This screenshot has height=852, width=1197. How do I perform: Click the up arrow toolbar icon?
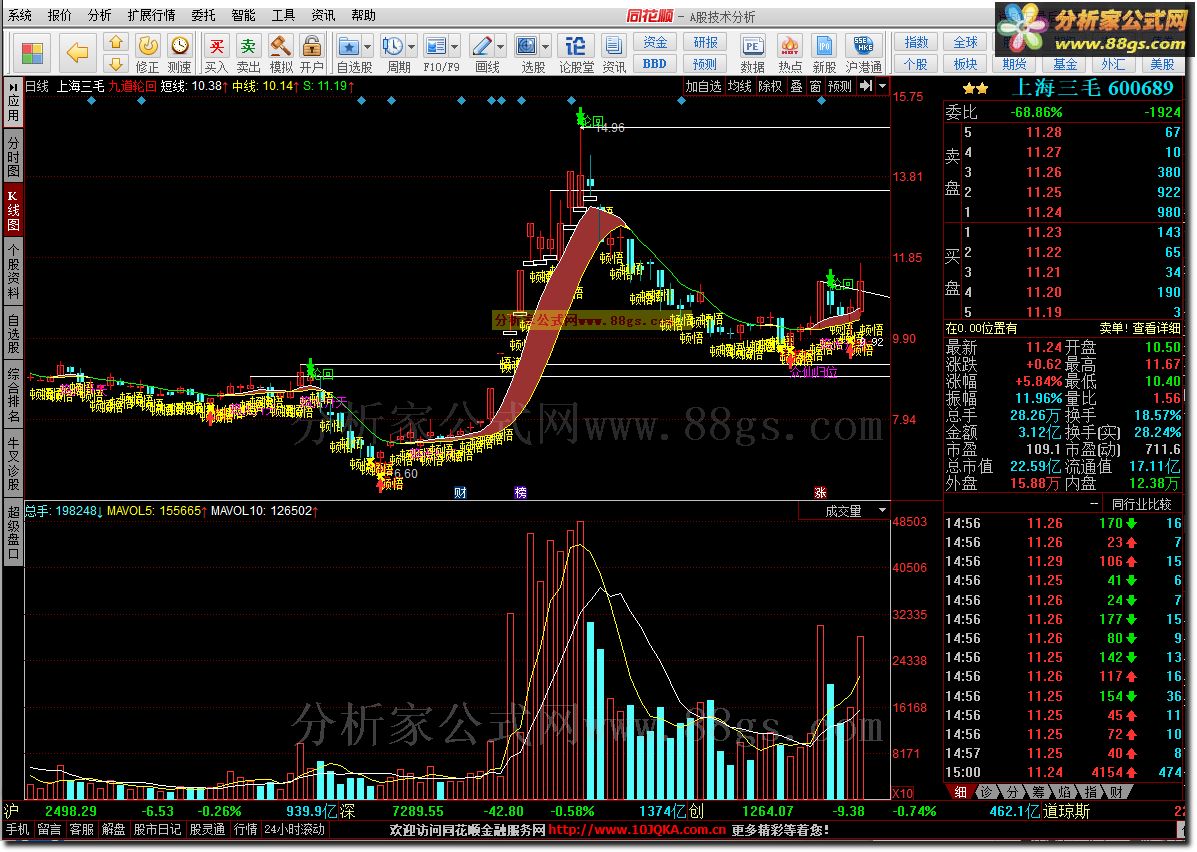[115, 42]
